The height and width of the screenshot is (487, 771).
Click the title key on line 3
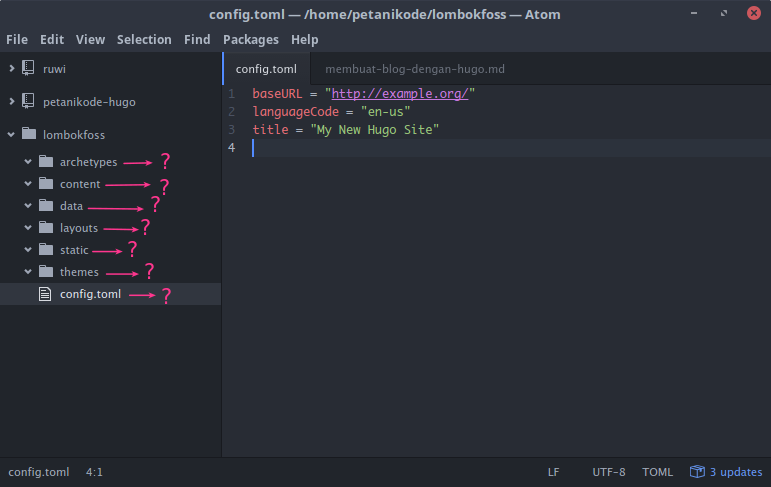coord(270,129)
